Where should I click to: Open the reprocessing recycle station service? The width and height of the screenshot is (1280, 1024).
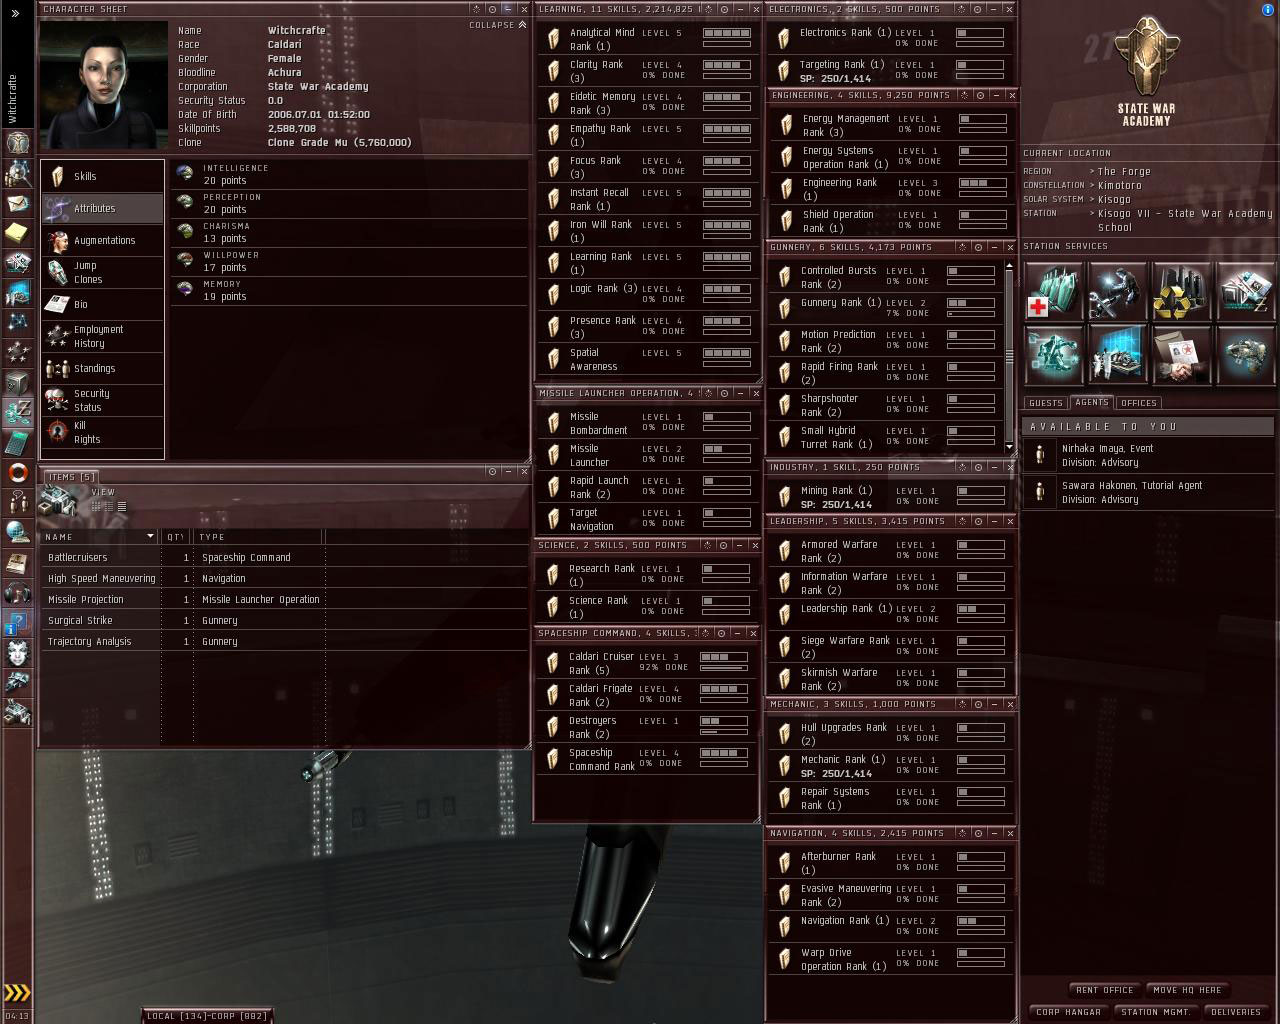click(x=1181, y=291)
